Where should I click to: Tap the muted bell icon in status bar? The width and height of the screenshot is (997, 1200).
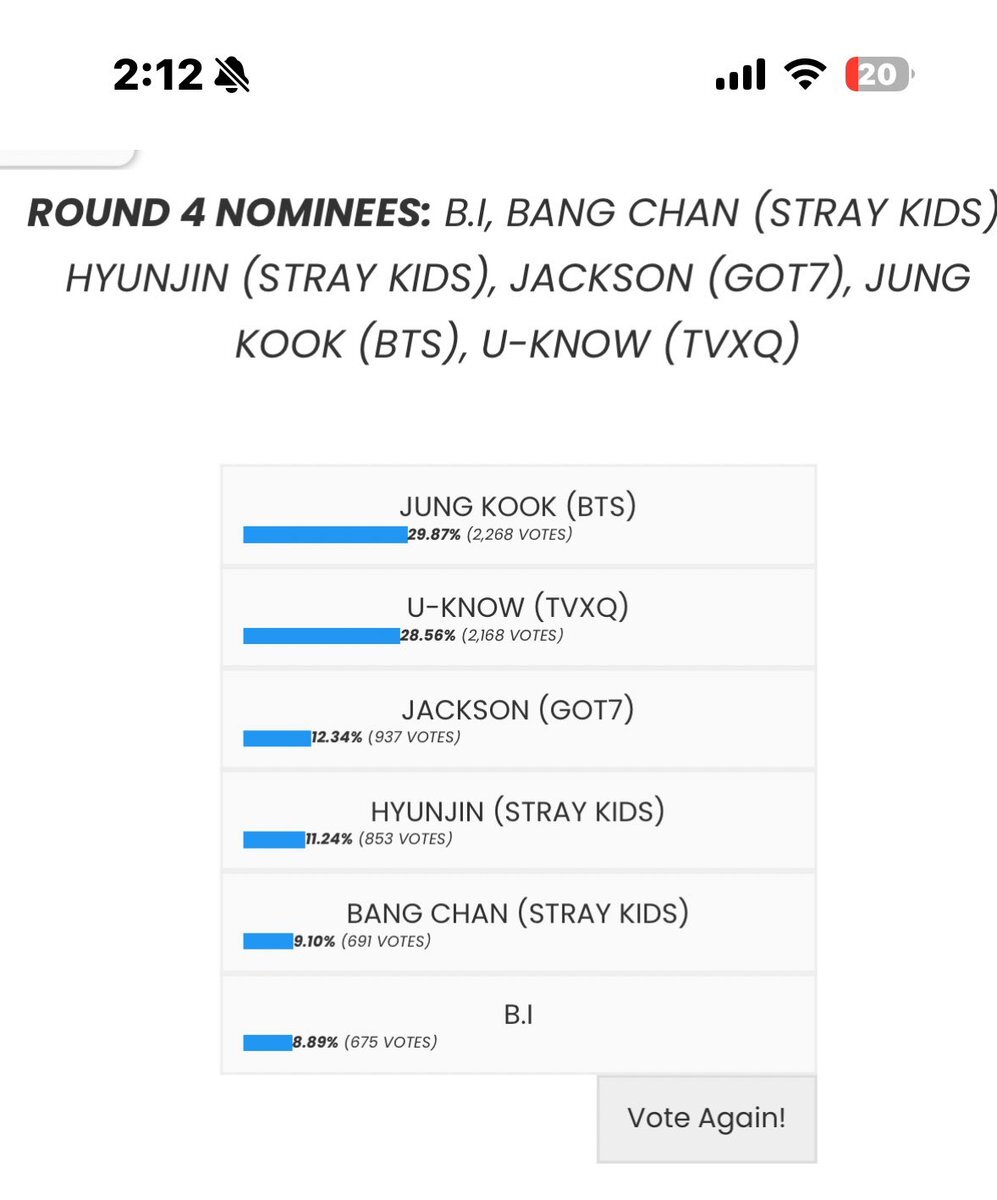point(232,74)
